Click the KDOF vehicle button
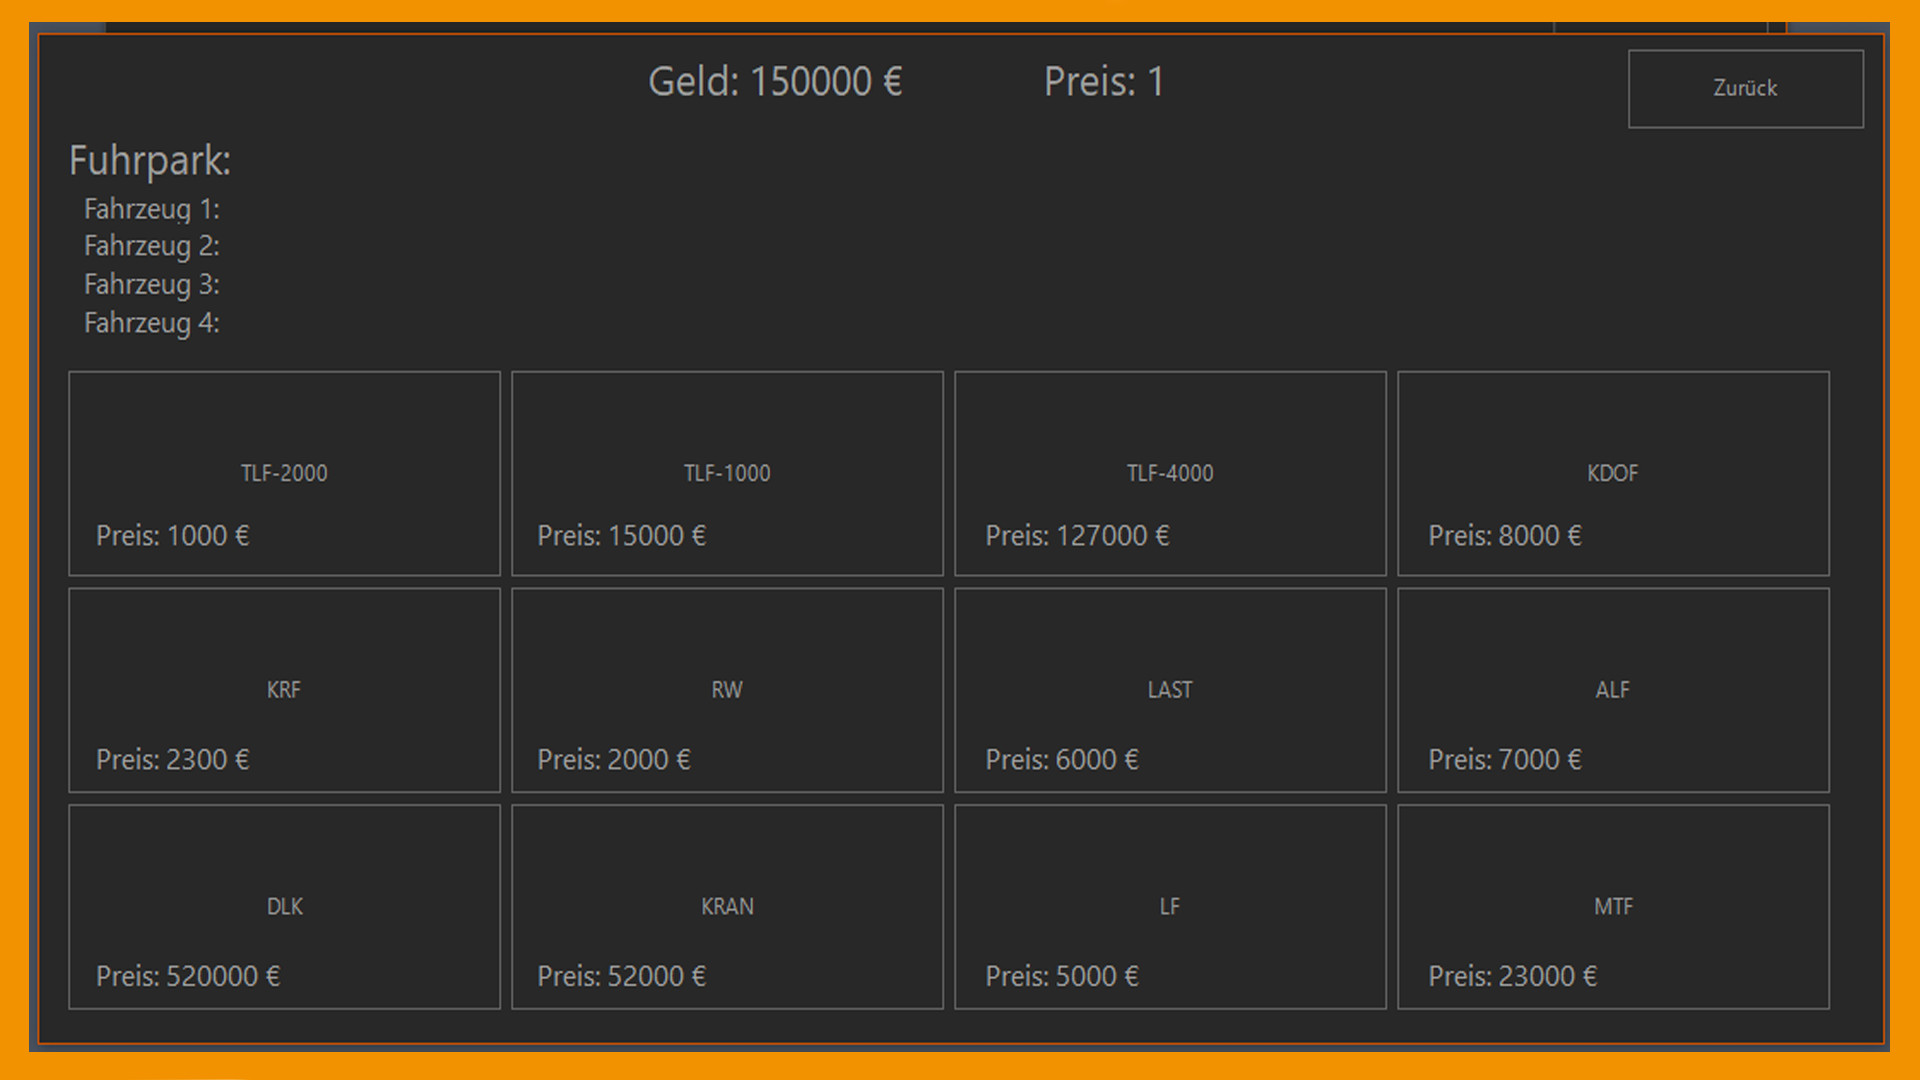The width and height of the screenshot is (1920, 1080). [1613, 473]
